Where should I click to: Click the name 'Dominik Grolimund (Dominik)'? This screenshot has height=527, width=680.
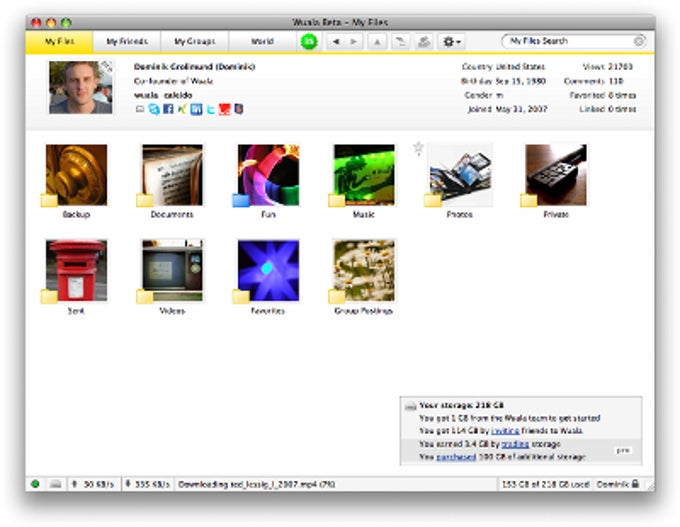coord(194,66)
